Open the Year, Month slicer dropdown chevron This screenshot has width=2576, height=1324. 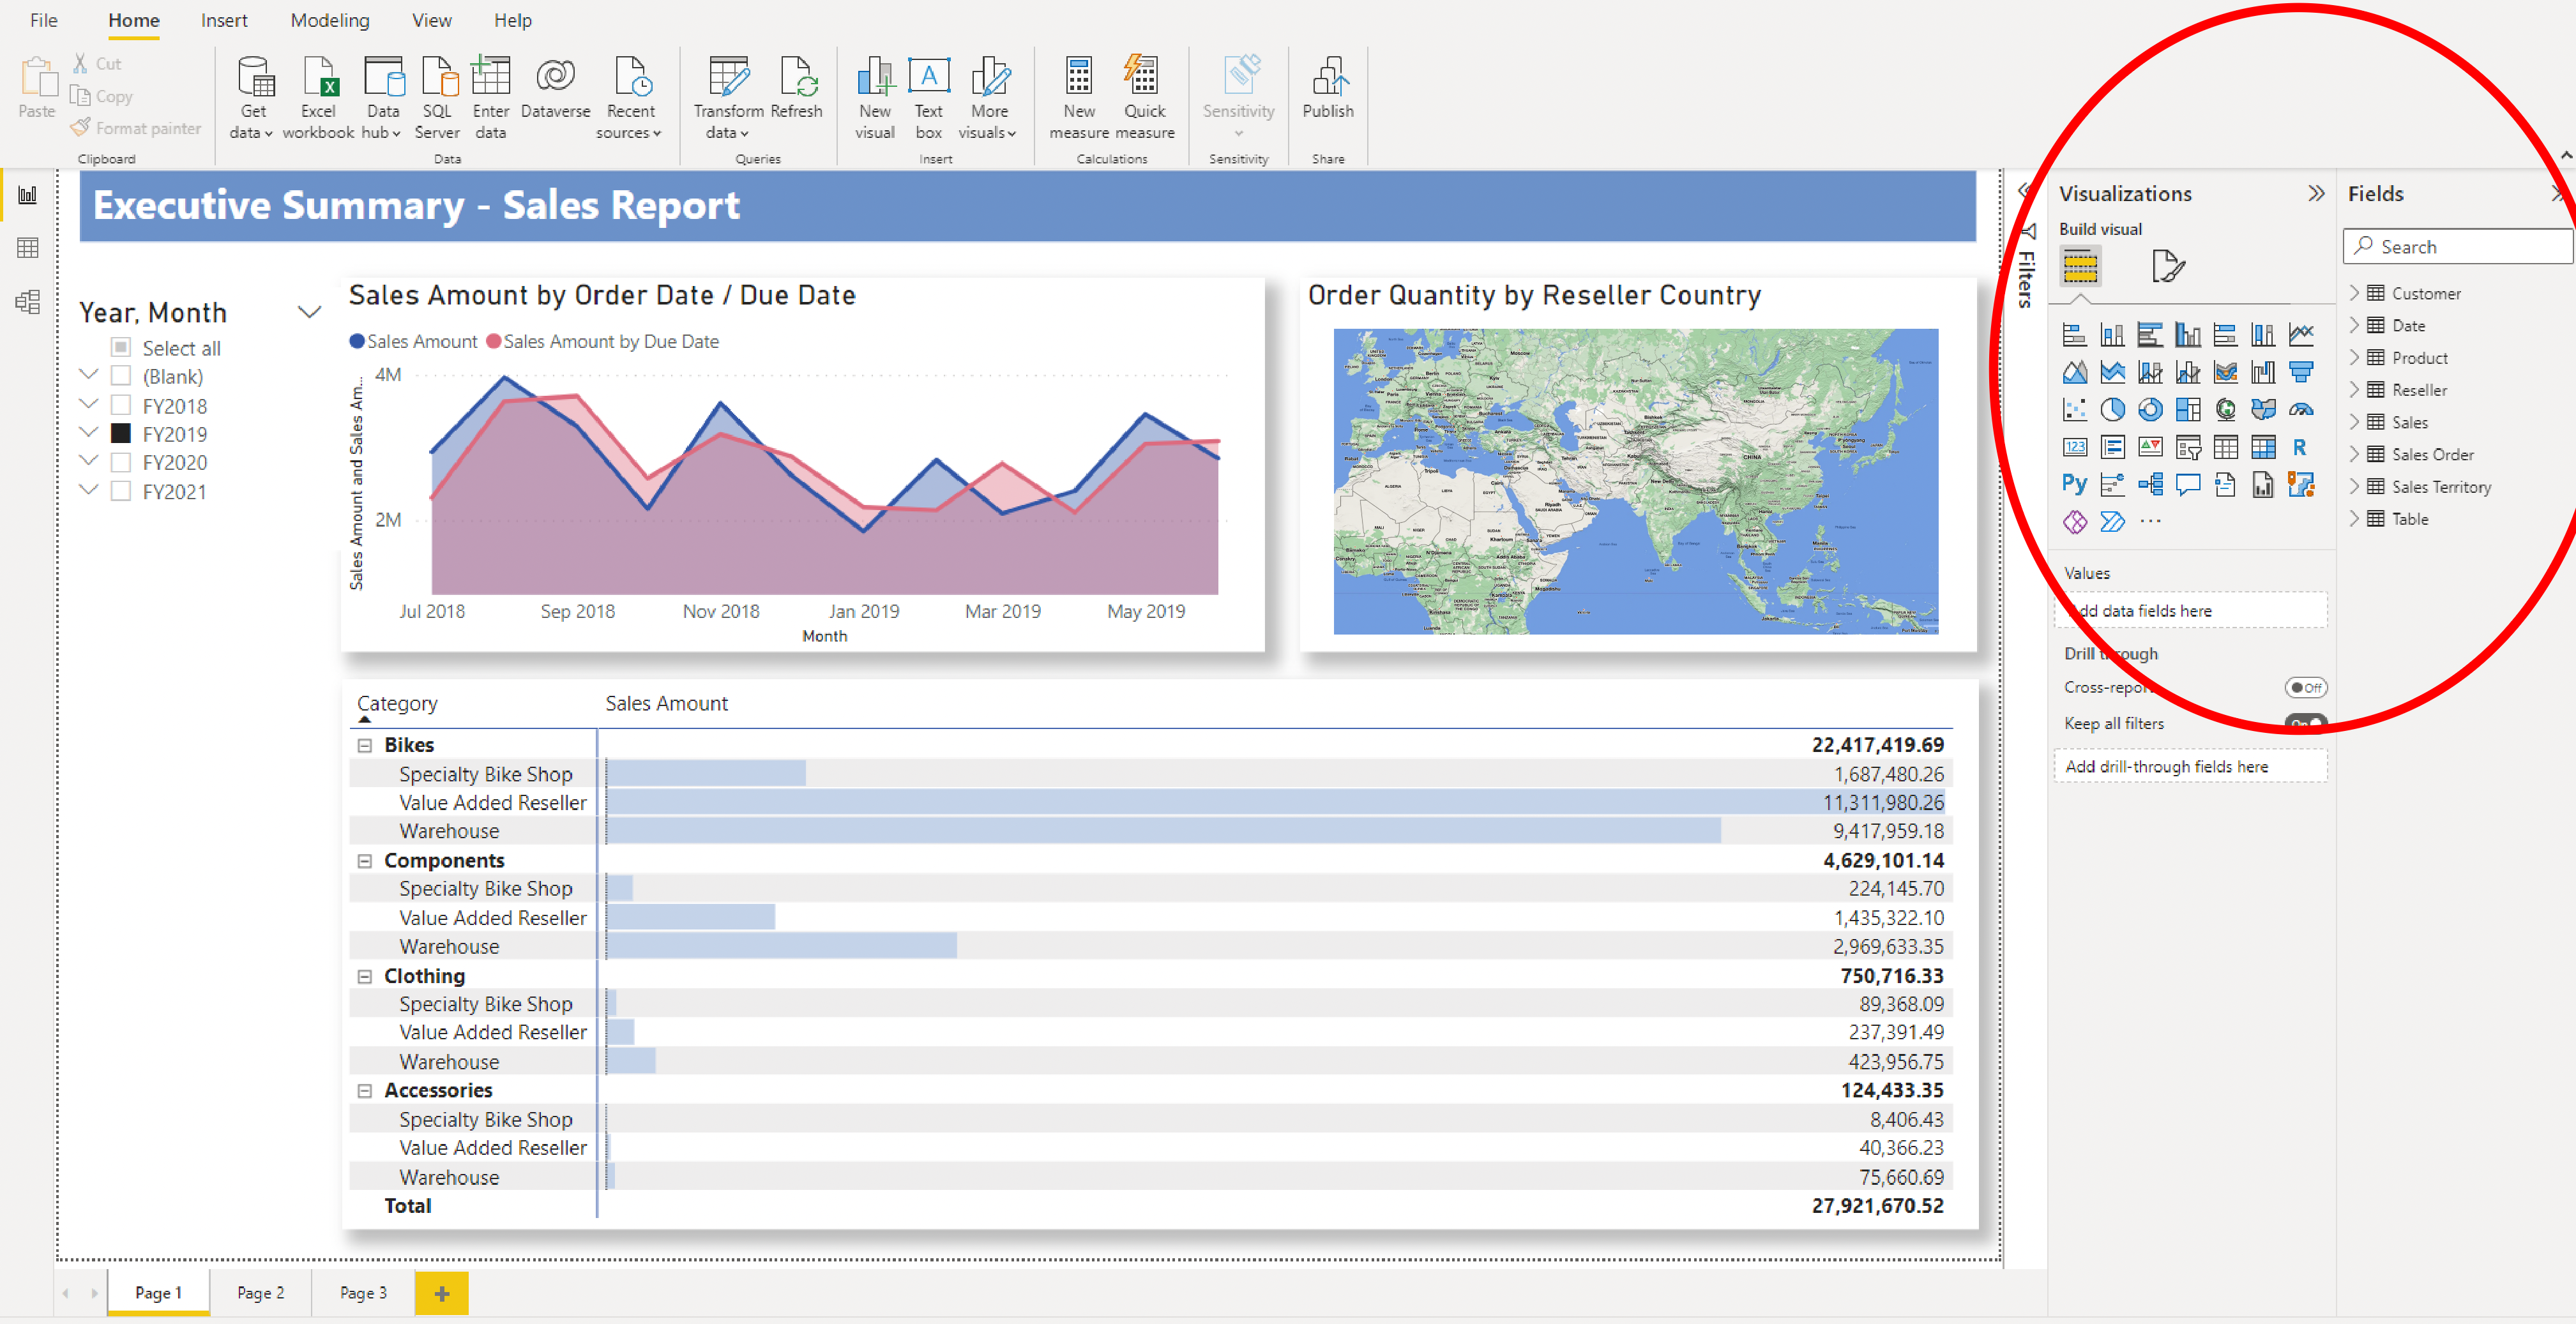pyautogui.click(x=310, y=313)
